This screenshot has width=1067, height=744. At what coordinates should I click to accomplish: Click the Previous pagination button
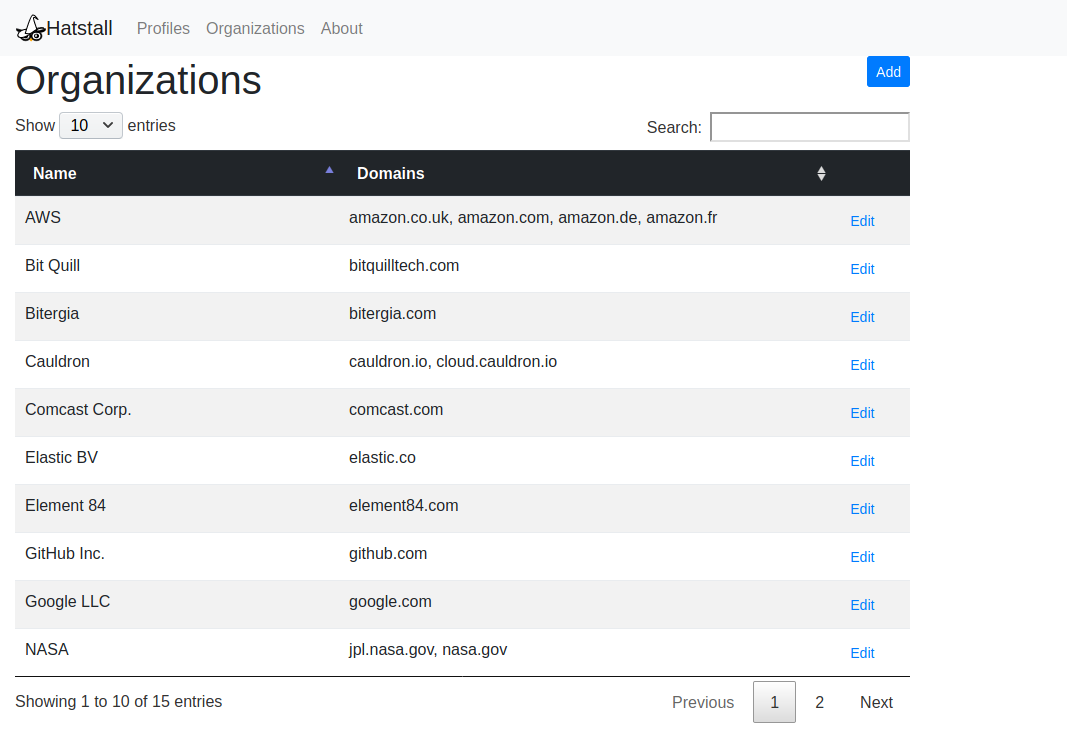point(703,702)
